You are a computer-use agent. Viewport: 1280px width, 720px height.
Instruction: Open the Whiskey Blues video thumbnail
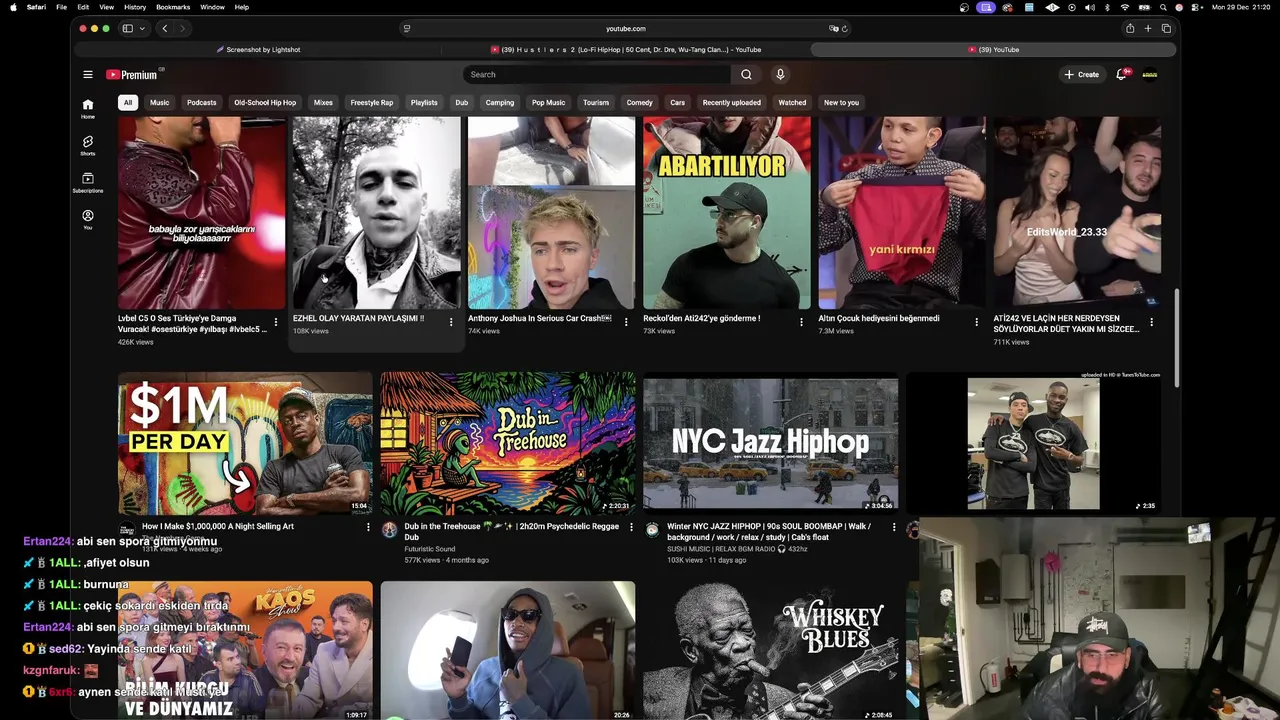point(770,650)
